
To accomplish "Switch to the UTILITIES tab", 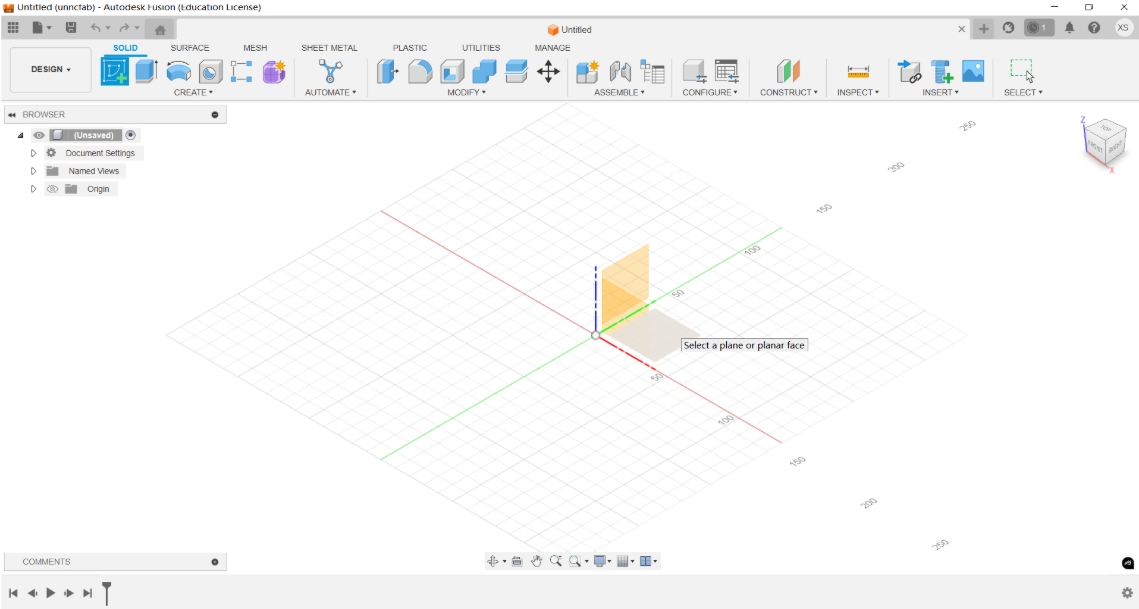I will tap(481, 48).
